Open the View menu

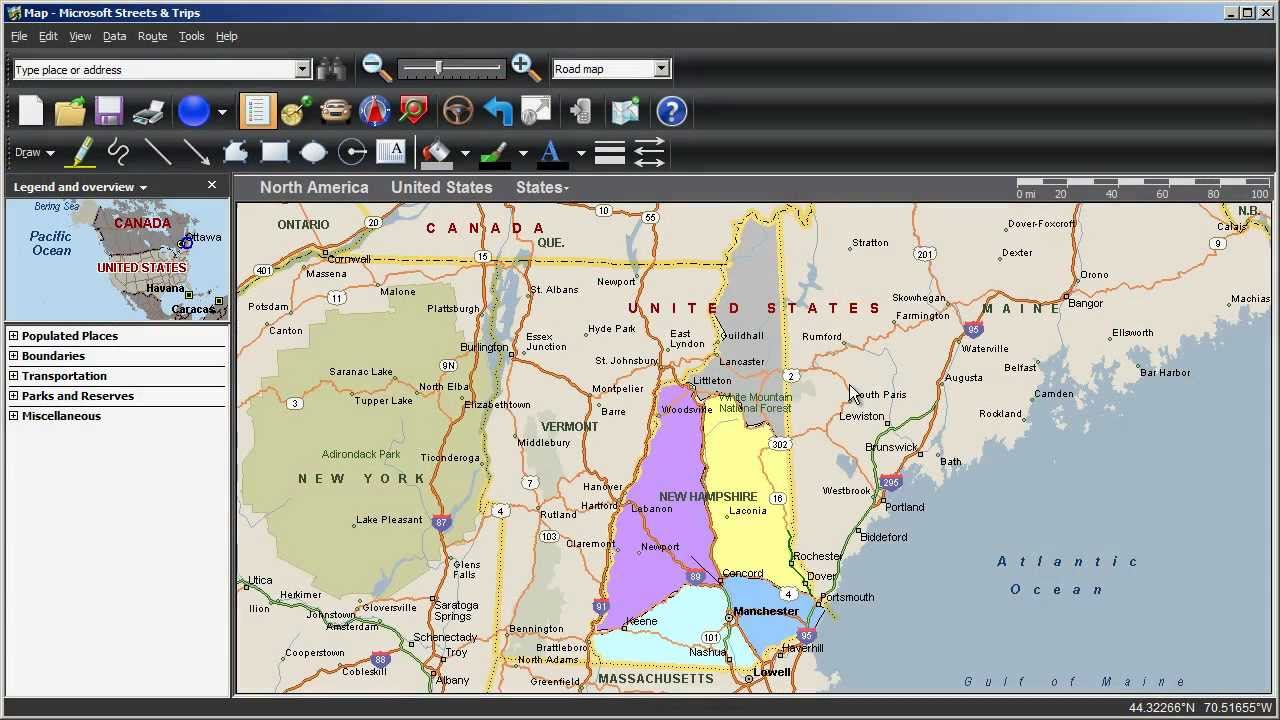pyautogui.click(x=80, y=36)
